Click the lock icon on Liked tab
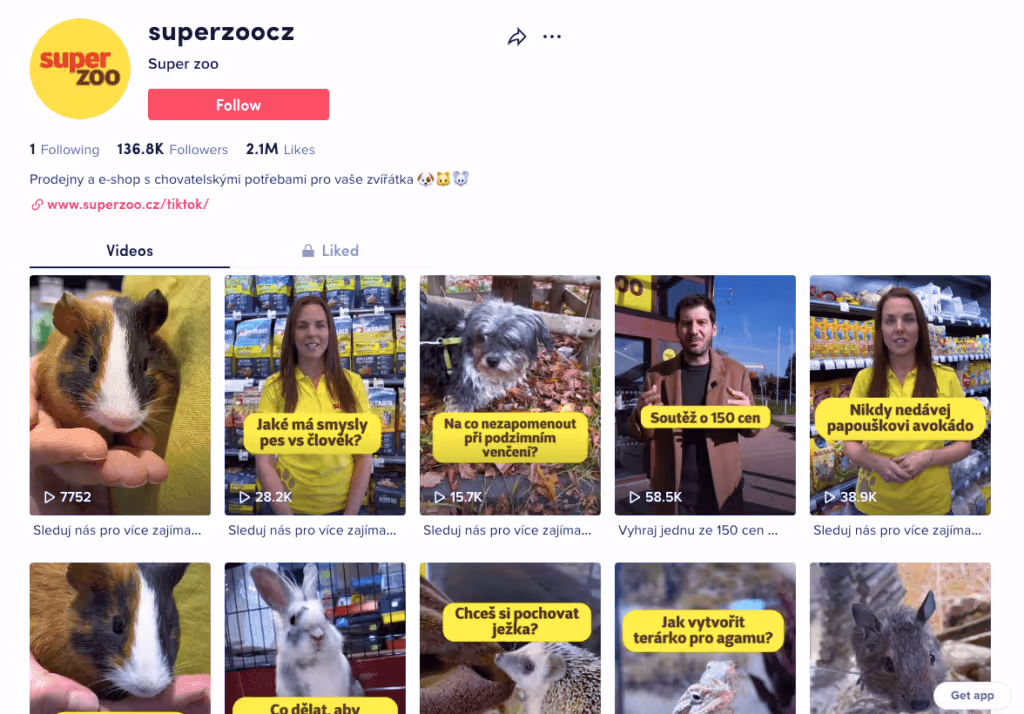Screen dimensions: 1024x714 pyautogui.click(x=308, y=251)
